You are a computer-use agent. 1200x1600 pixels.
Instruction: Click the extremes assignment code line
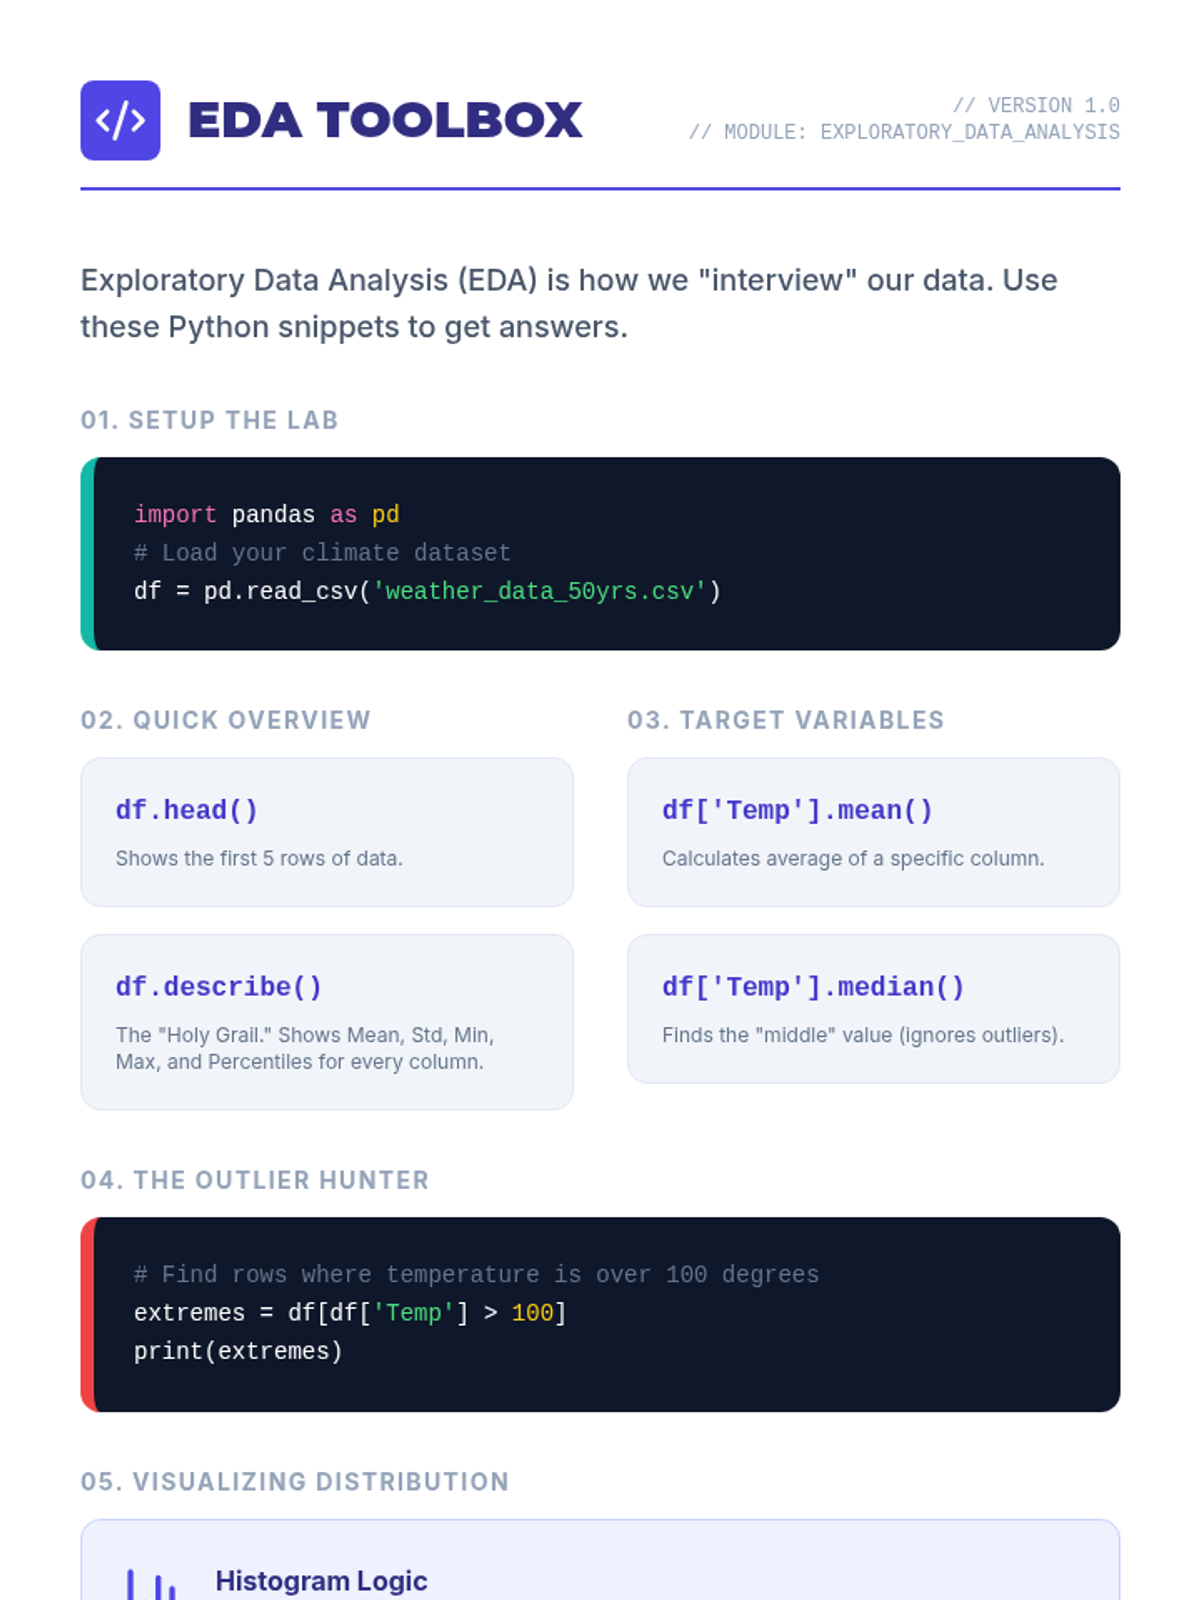(x=351, y=1313)
